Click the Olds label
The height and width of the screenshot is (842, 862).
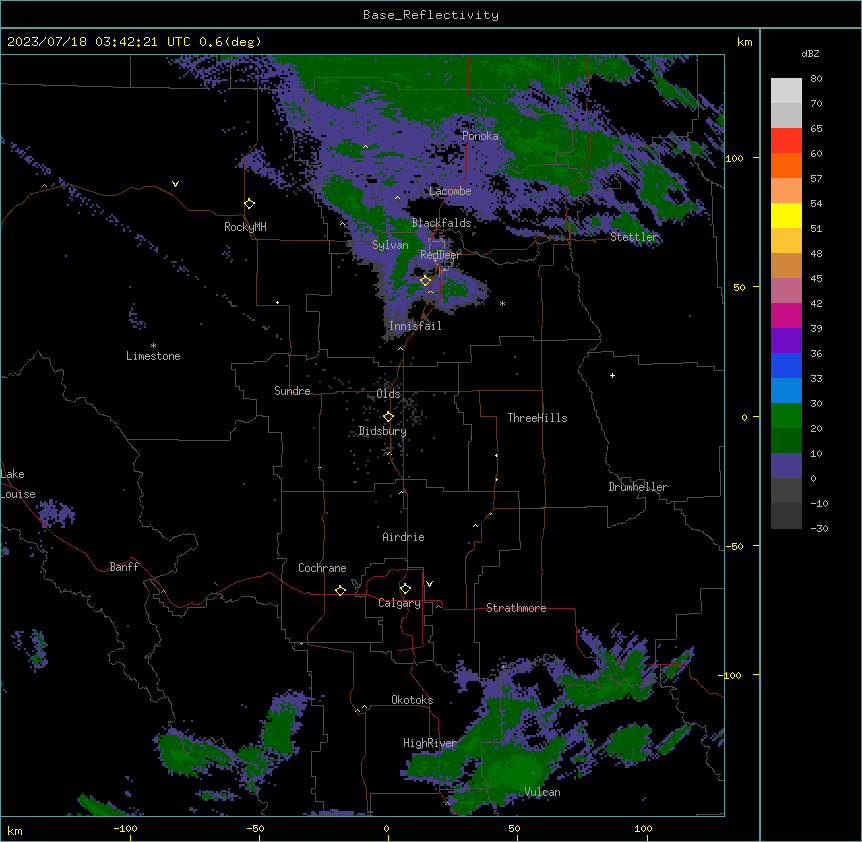[x=388, y=394]
